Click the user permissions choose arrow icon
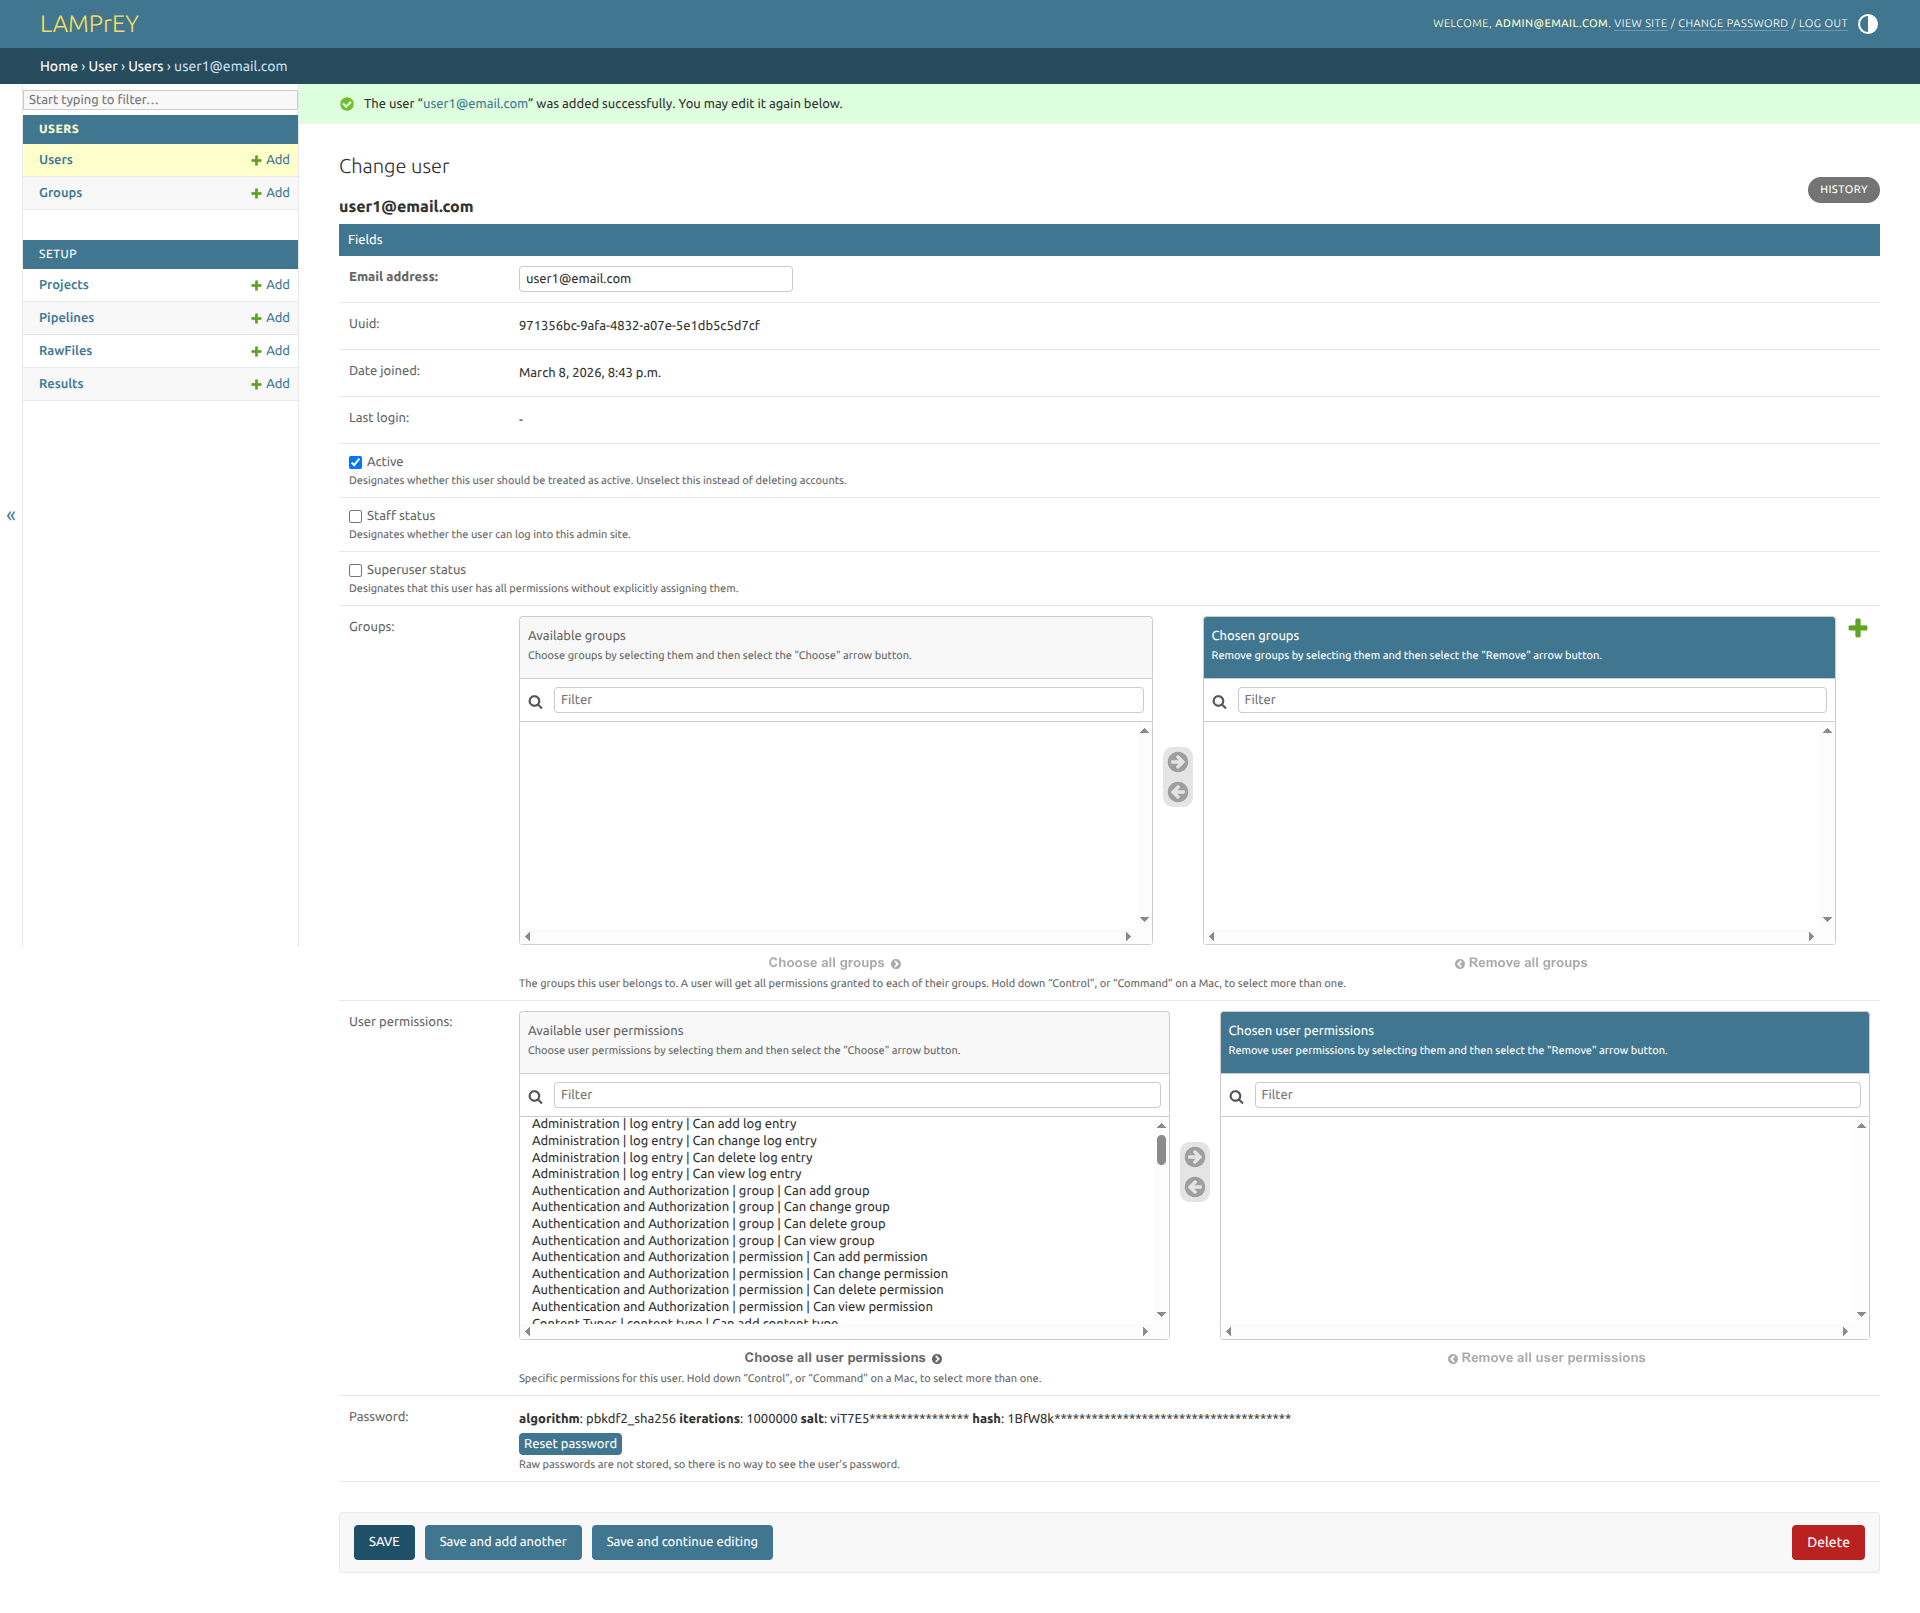1920x1613 pixels. [1194, 1157]
